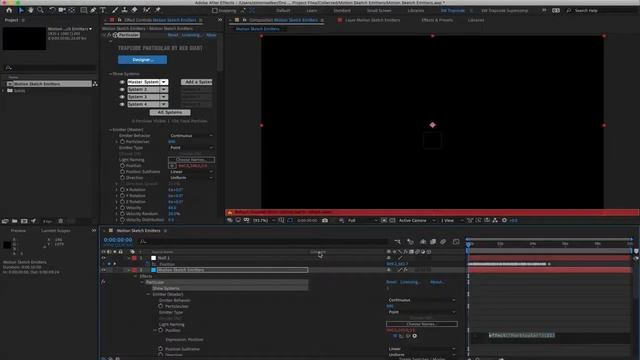640x360 pixels.
Task: Take a viewer snapshot with camera icon
Action: click(x=325, y=220)
